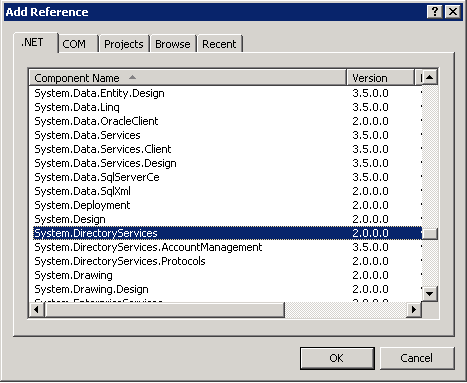Click version 2.0.0.0 of System.Deployment

[x=370, y=205]
